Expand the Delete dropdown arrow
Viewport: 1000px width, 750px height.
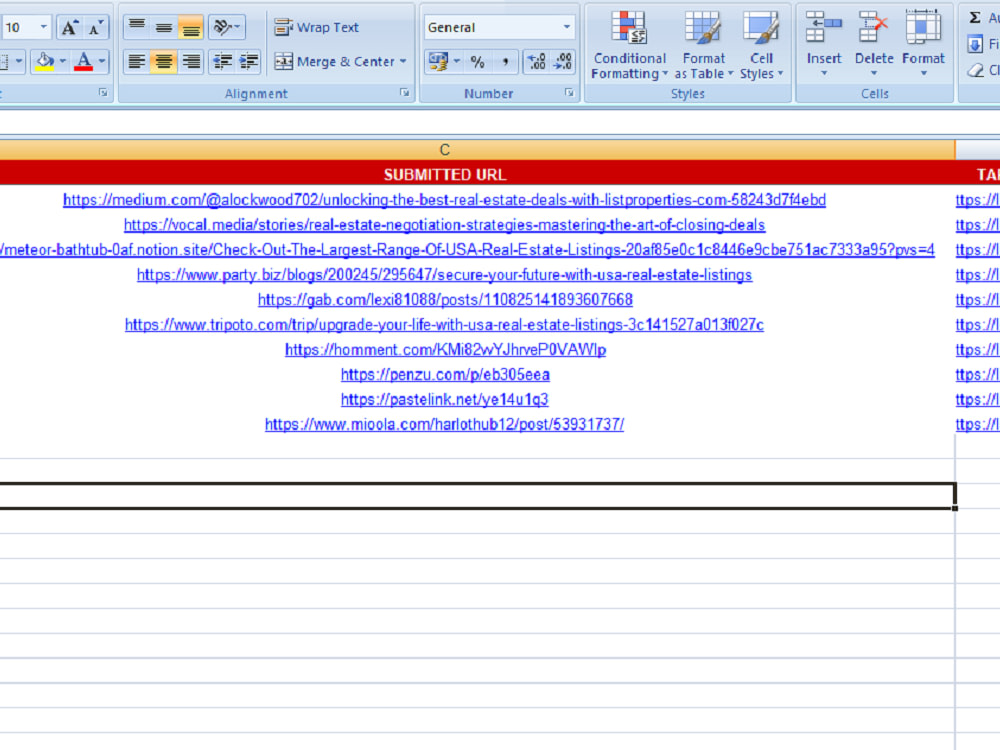click(874, 74)
